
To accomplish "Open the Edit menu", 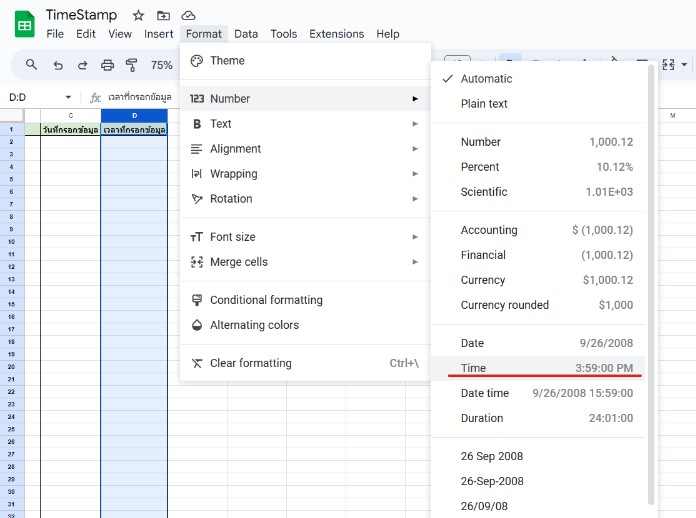I will (x=86, y=34).
